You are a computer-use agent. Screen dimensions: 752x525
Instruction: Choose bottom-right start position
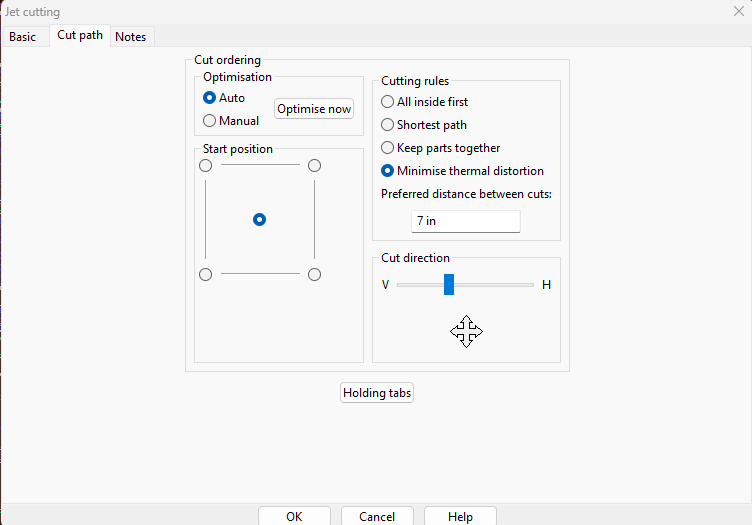(314, 274)
